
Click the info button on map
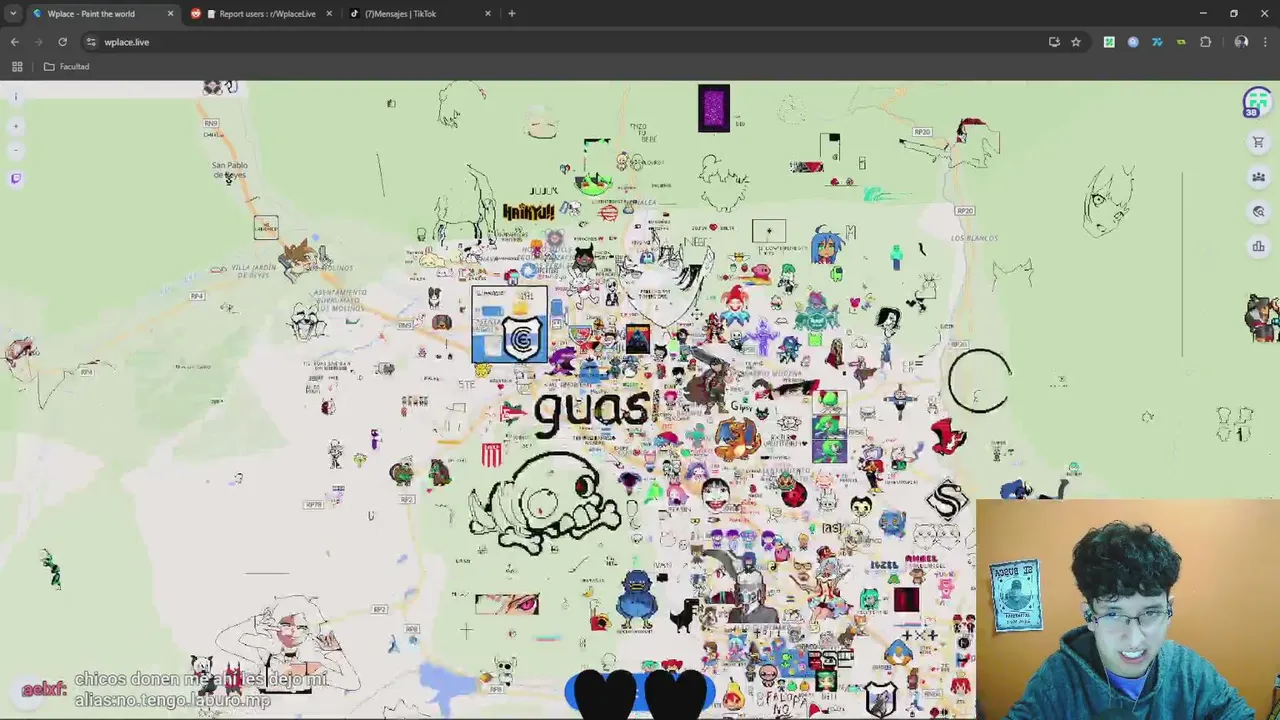15,96
